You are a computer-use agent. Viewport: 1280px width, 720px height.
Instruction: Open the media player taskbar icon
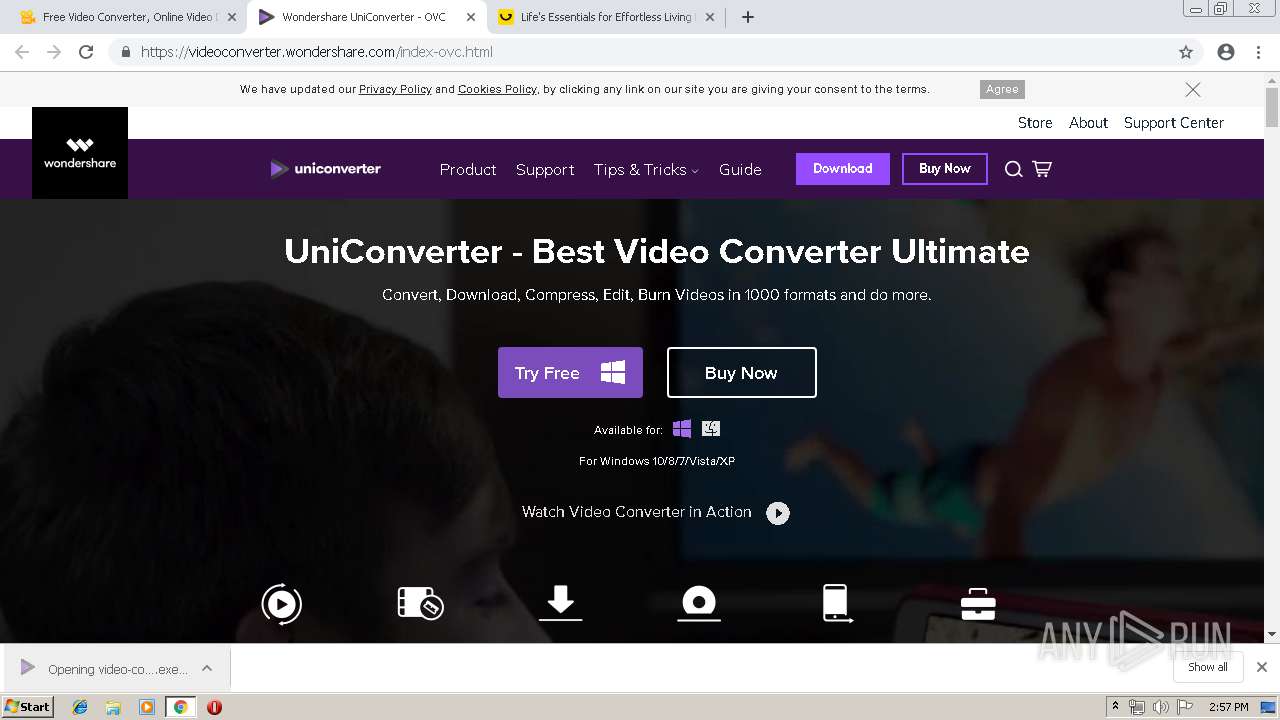click(147, 707)
